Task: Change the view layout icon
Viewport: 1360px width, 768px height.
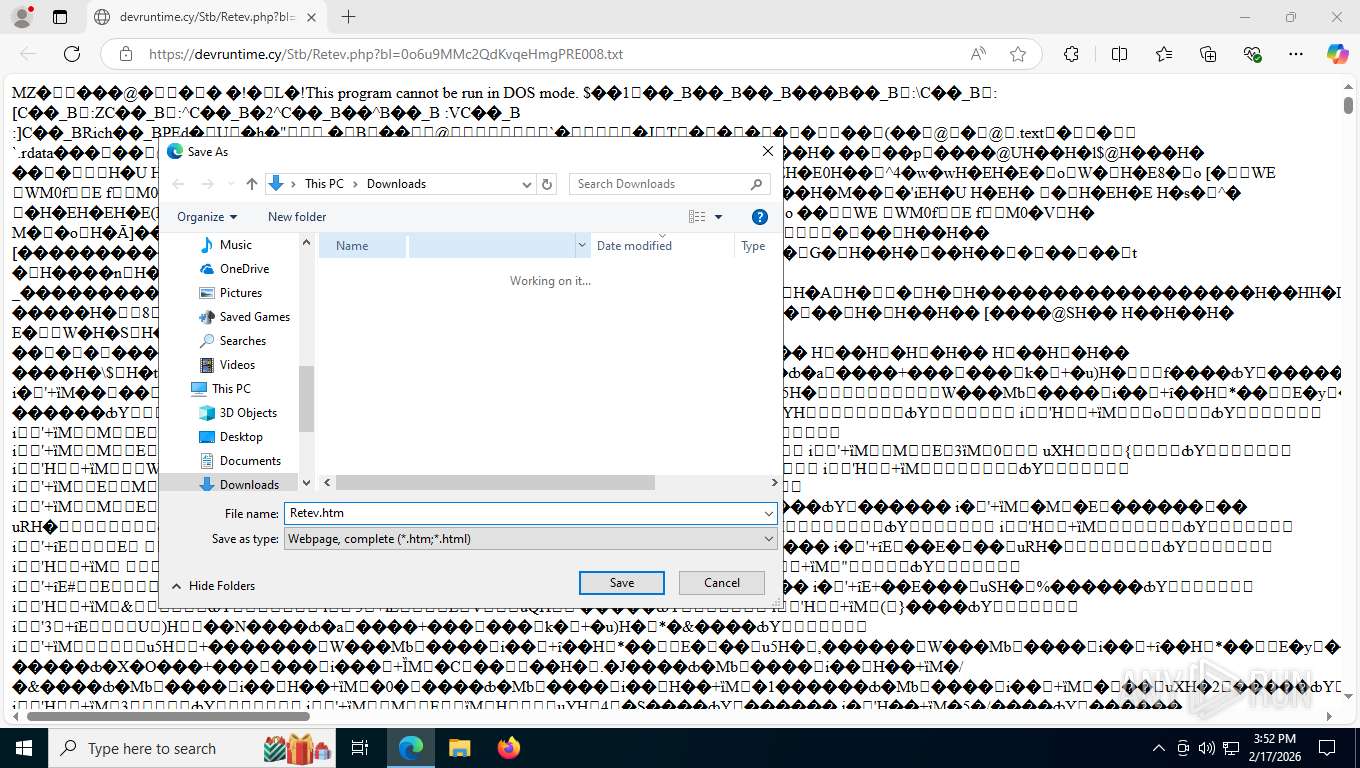Action: tap(697, 216)
